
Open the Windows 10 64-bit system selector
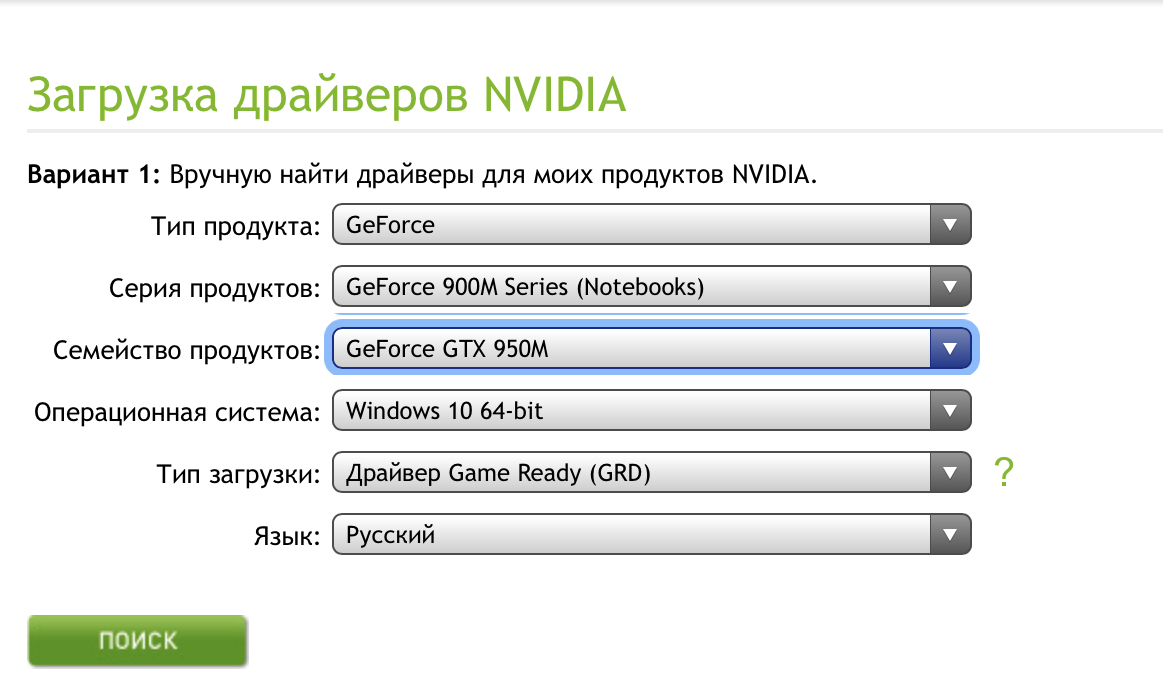coord(630,411)
